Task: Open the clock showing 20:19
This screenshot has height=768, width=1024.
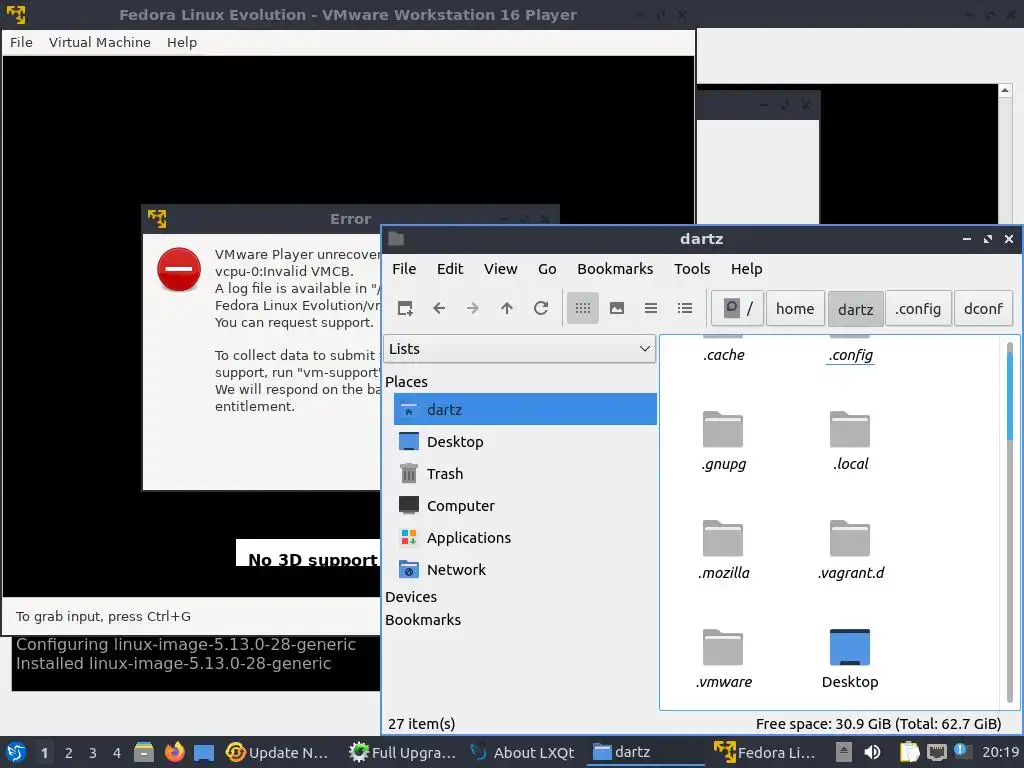Action: [x=1000, y=752]
